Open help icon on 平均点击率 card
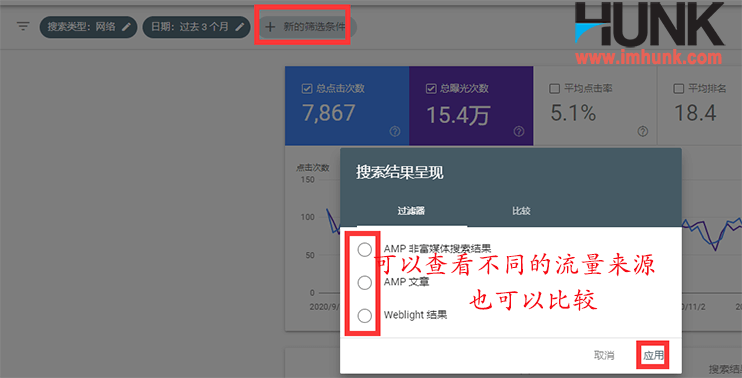This screenshot has height=378, width=742. (643, 132)
